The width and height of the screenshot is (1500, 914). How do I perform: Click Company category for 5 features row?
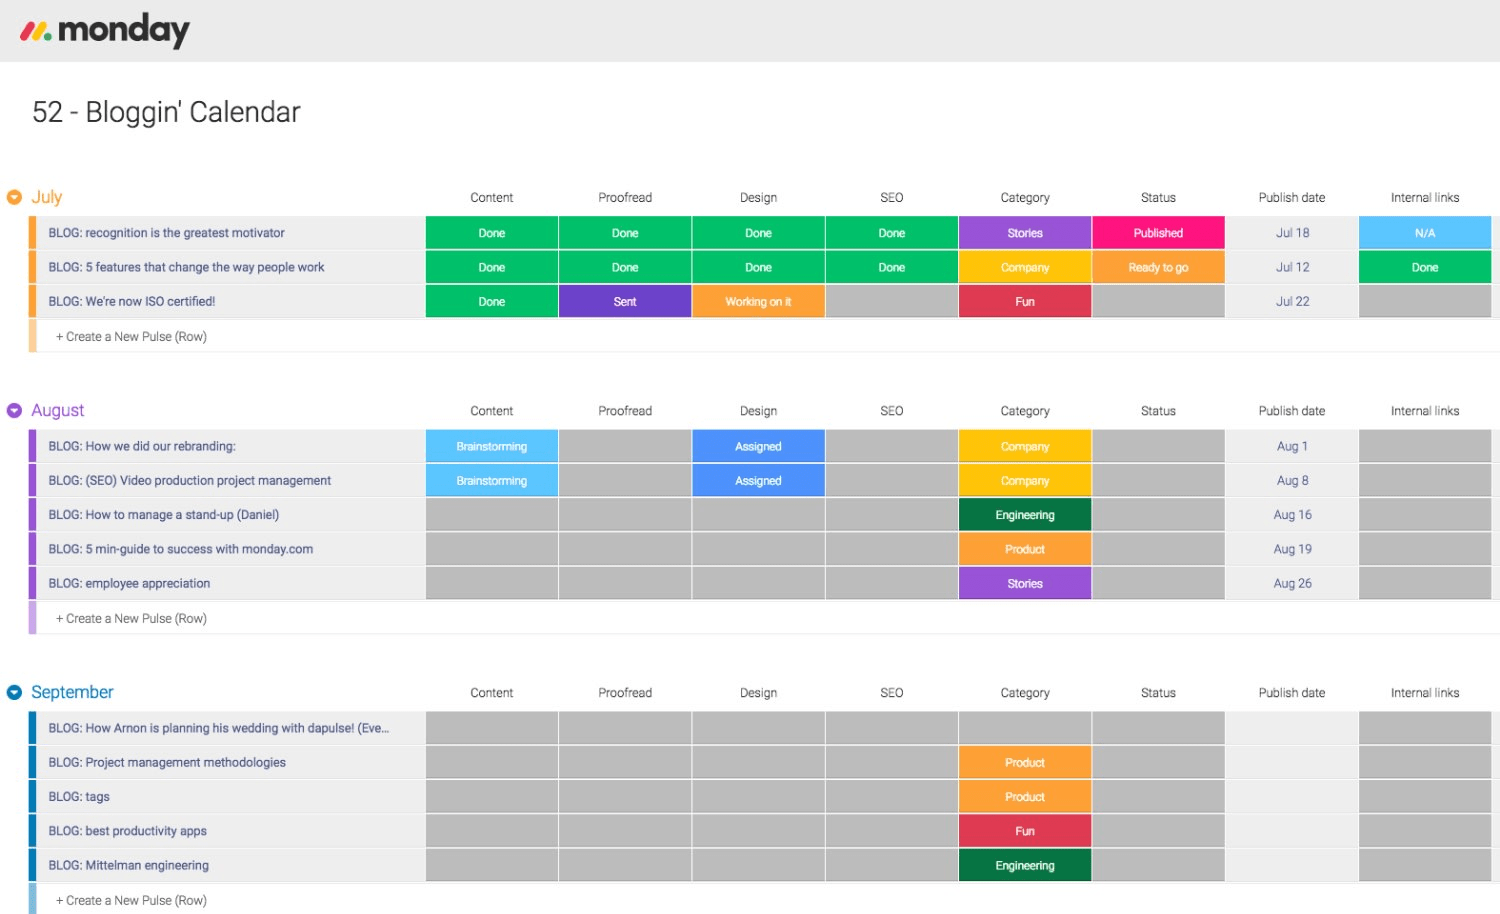(x=1025, y=267)
